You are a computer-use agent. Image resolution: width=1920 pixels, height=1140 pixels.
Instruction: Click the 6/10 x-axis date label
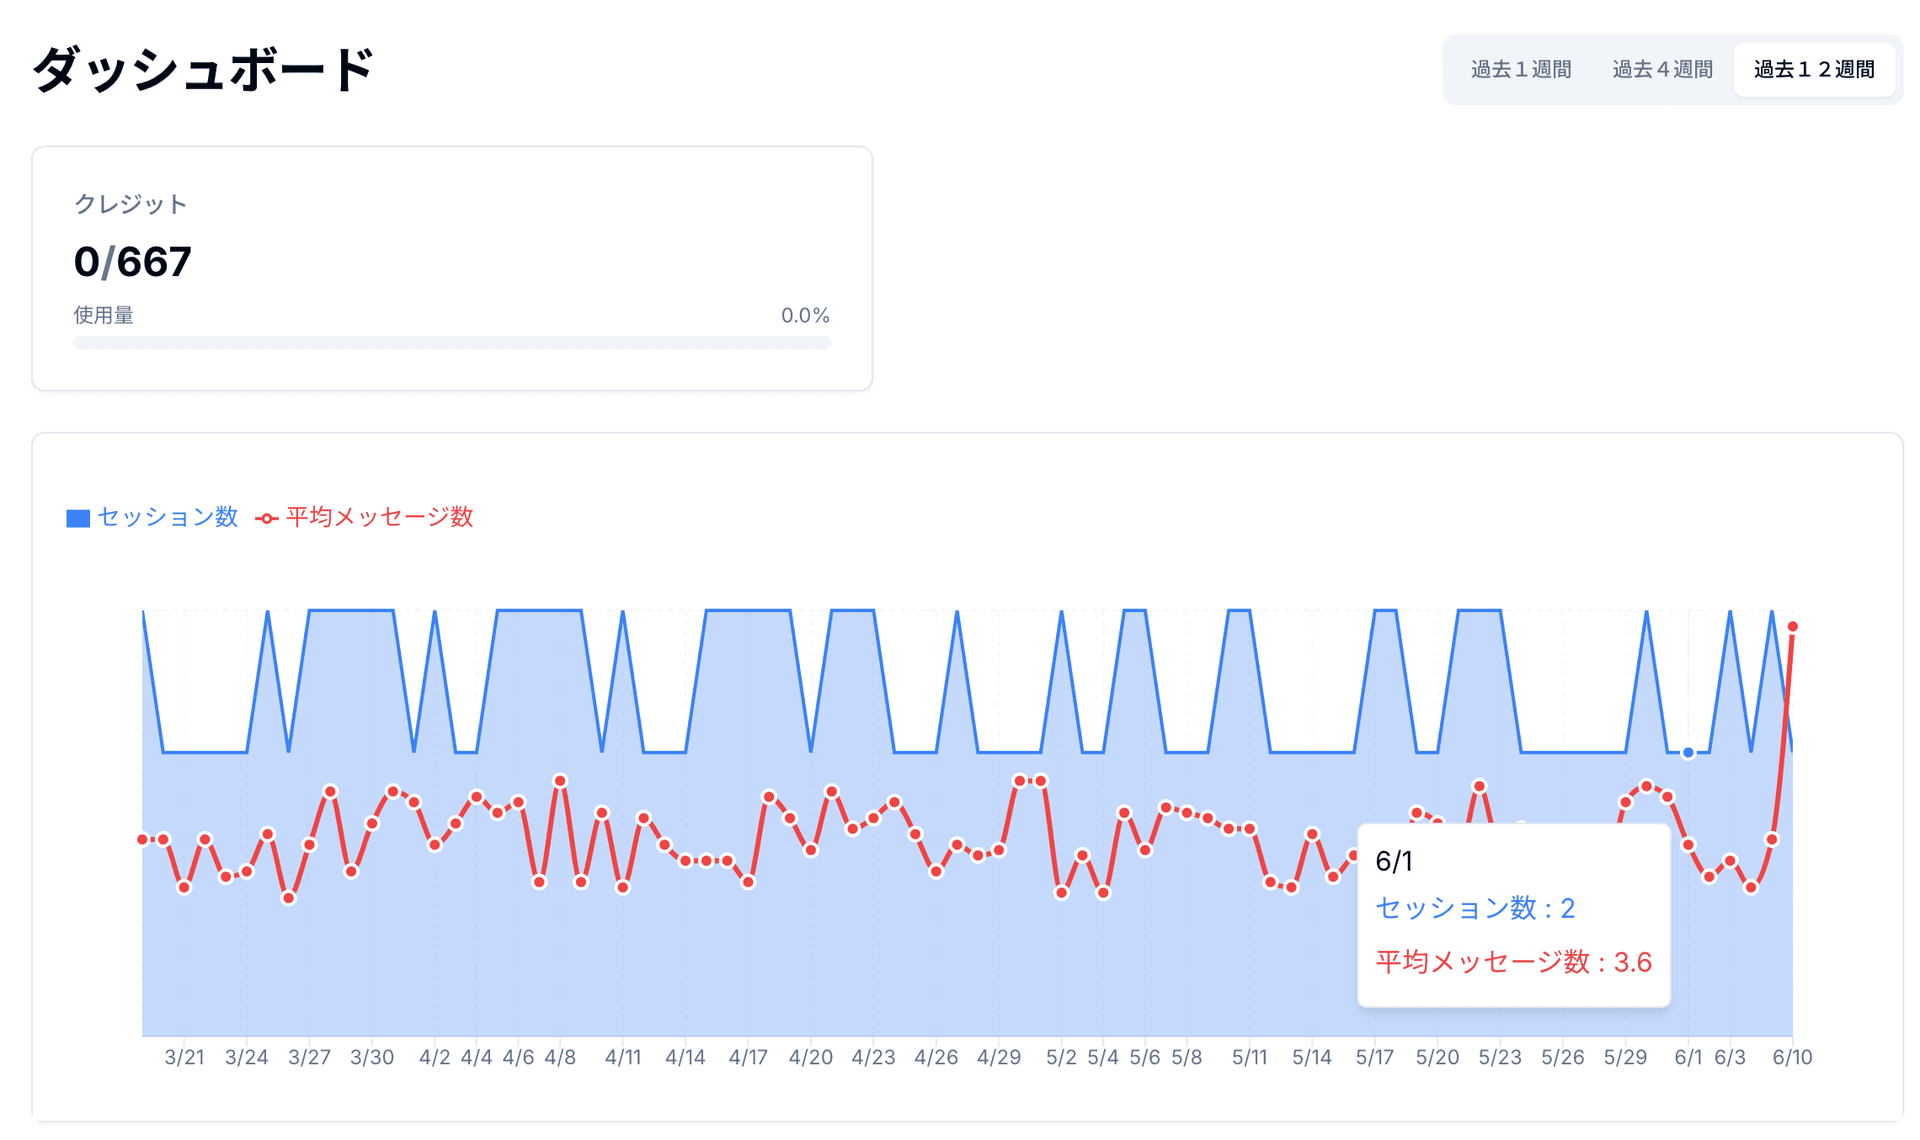pyautogui.click(x=1792, y=1057)
